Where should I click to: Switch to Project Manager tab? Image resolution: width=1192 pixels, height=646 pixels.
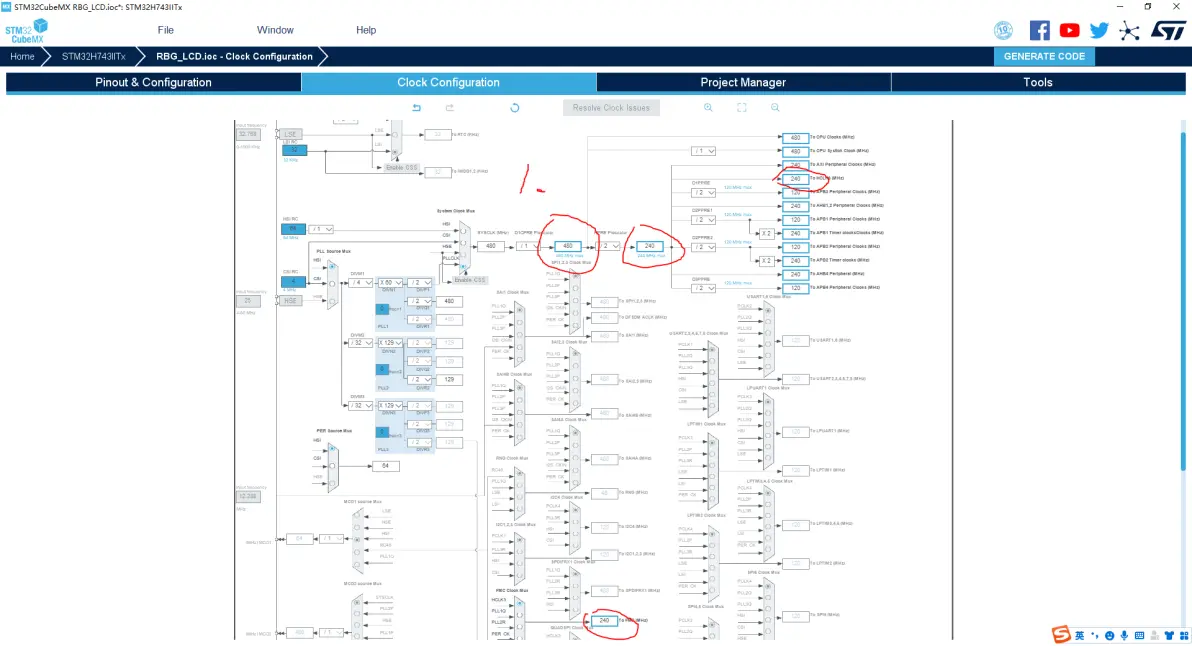tap(743, 82)
